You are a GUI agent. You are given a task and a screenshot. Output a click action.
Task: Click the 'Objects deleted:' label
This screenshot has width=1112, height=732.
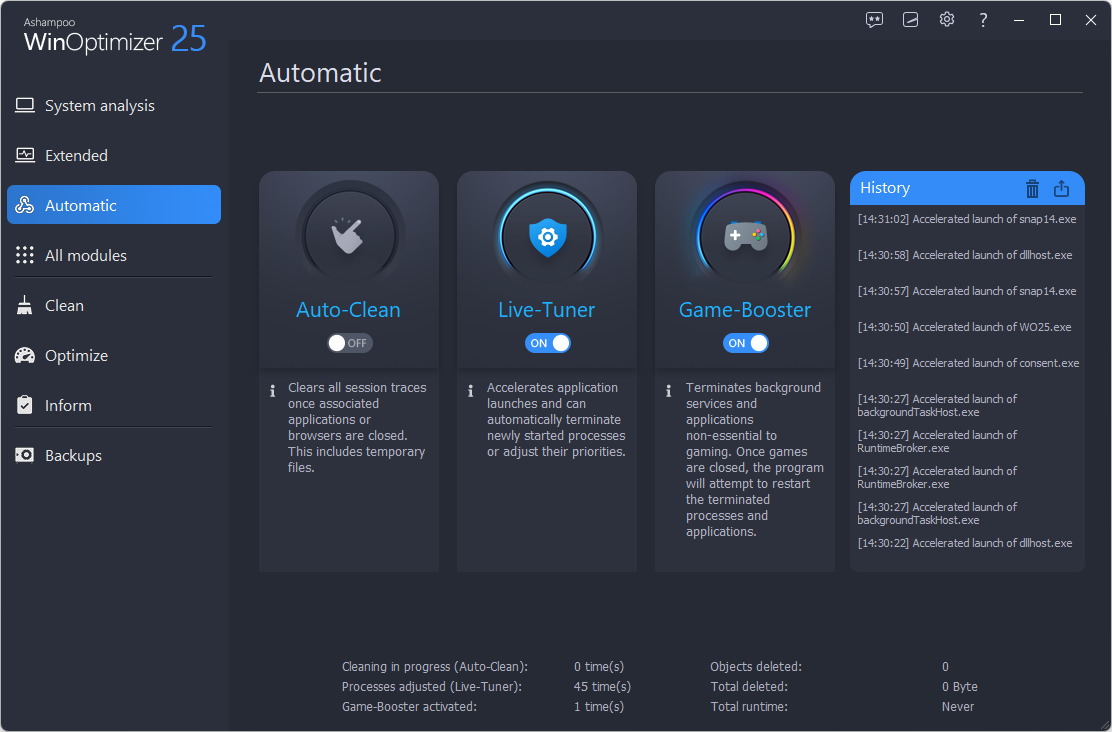(756, 667)
